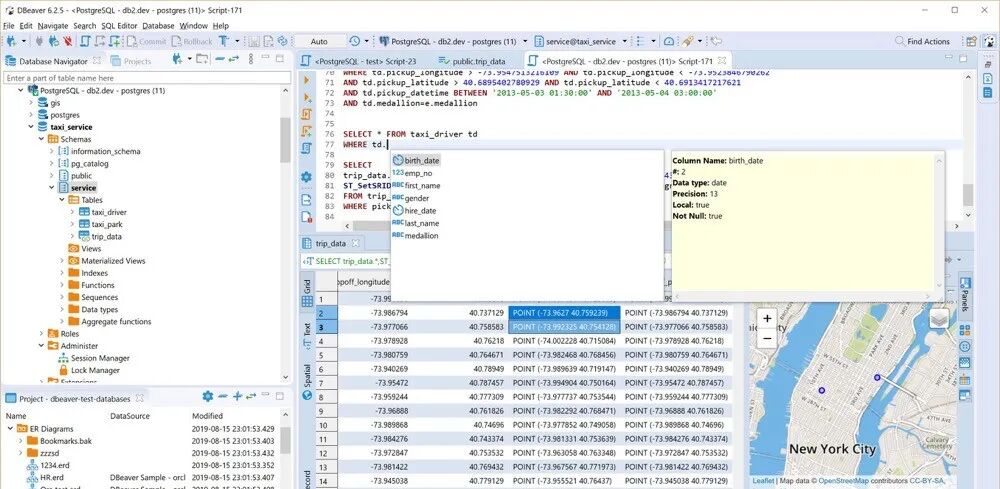Open the active connection PostgreSQL db2.dev selector
The image size is (1000, 489).
[453, 41]
